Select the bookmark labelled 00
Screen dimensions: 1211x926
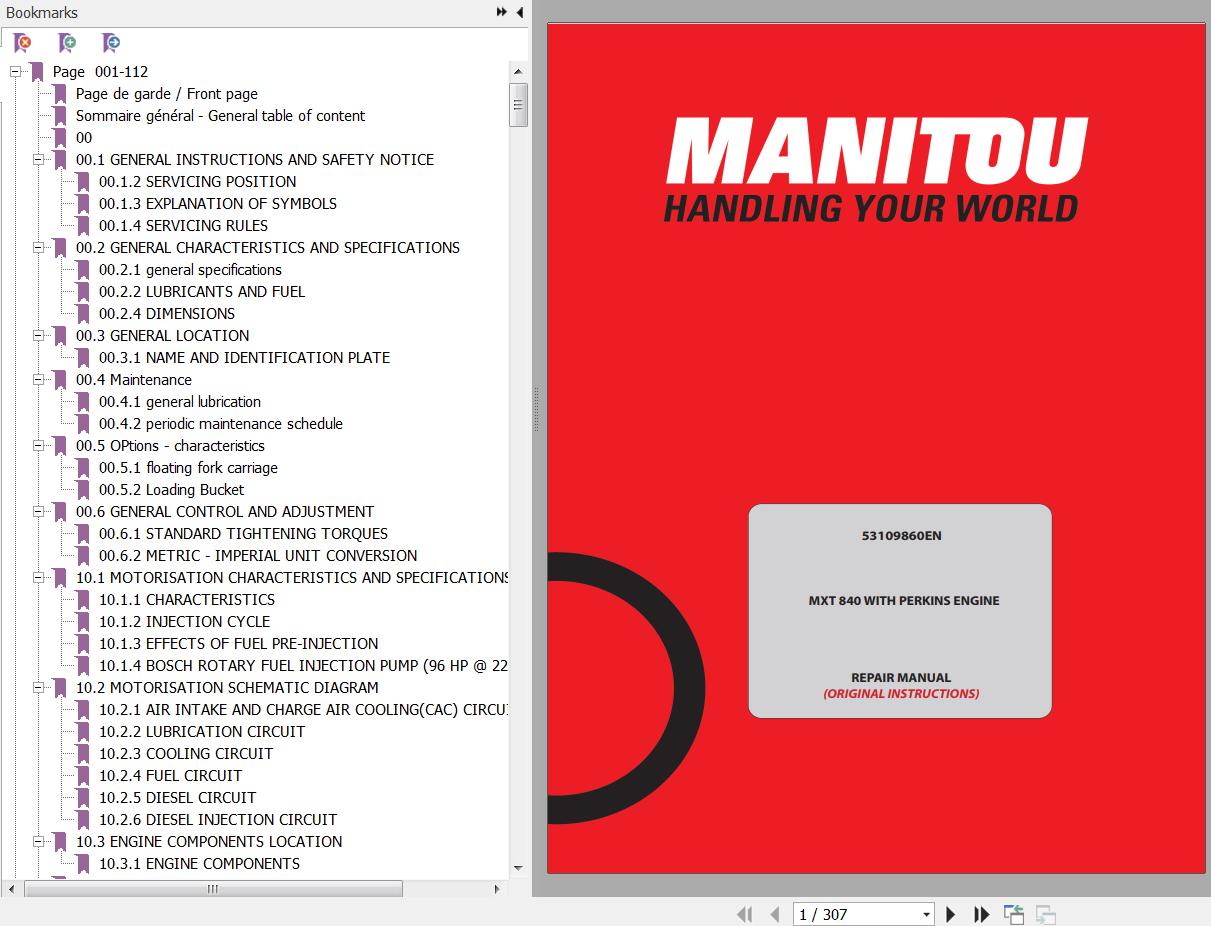pyautogui.click(x=84, y=138)
